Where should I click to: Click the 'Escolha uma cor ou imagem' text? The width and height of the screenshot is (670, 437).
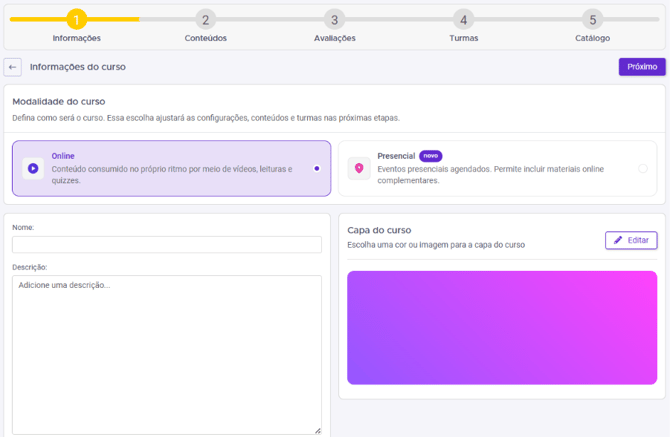click(436, 245)
